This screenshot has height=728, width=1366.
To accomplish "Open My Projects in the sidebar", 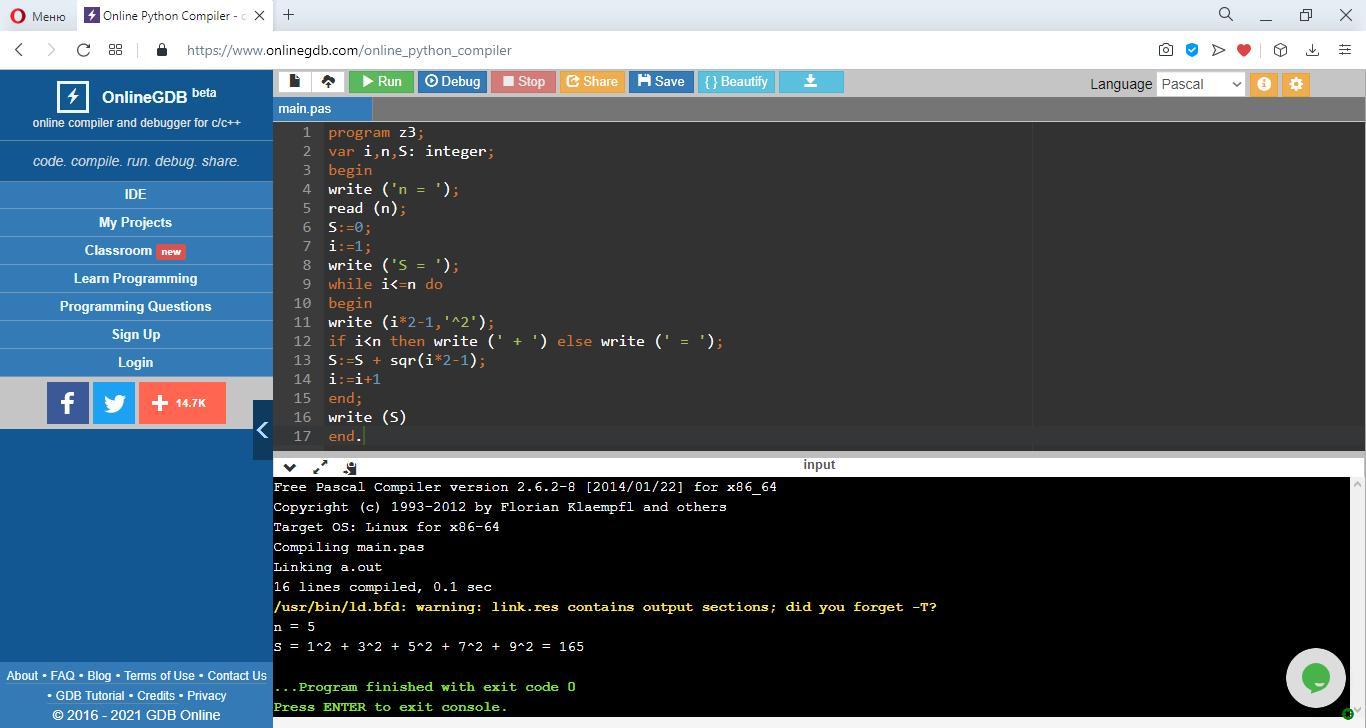I will [x=136, y=222].
